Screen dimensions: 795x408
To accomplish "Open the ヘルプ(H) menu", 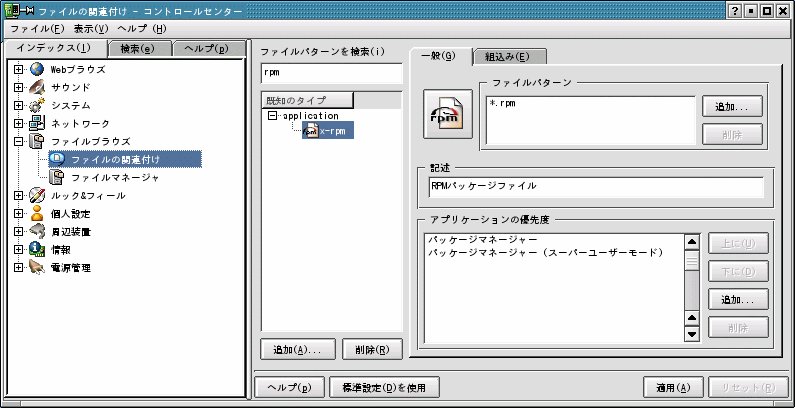I will tap(141, 29).
